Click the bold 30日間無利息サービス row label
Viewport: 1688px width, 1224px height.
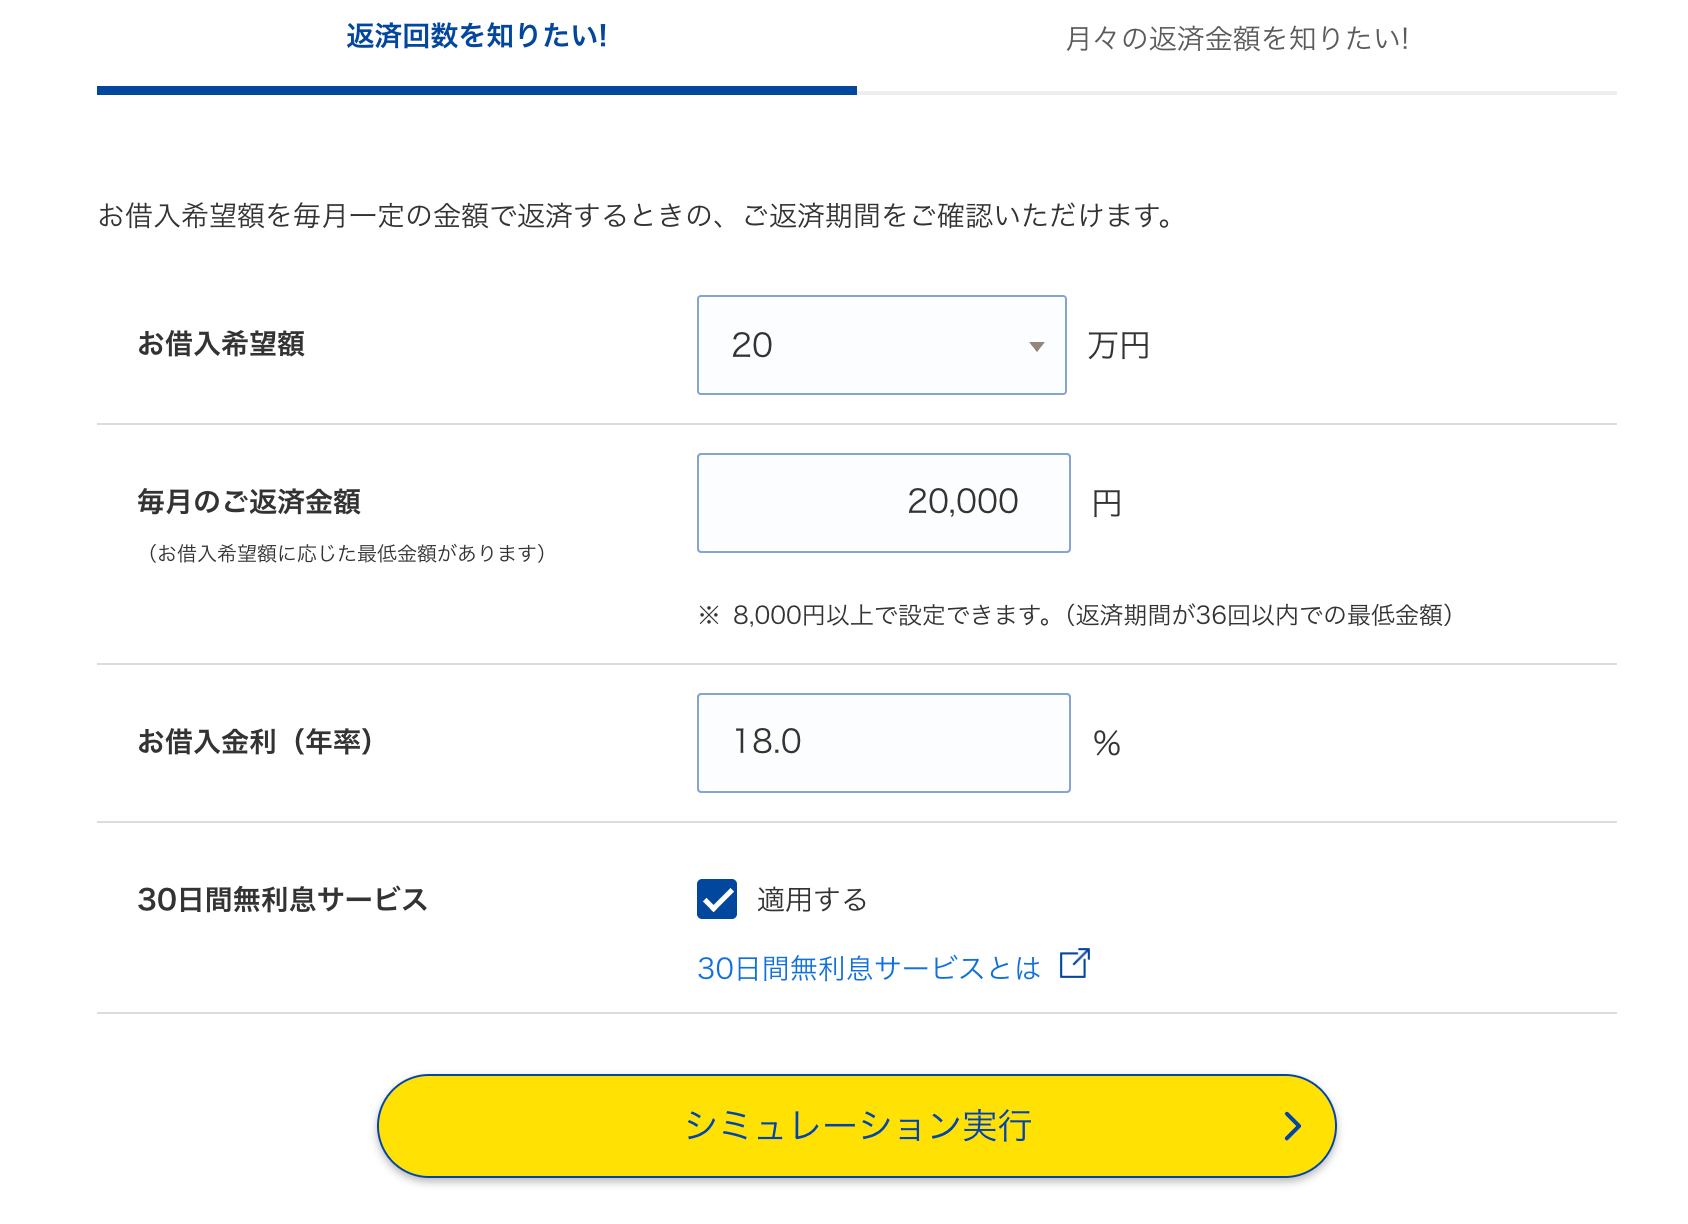[x=282, y=900]
